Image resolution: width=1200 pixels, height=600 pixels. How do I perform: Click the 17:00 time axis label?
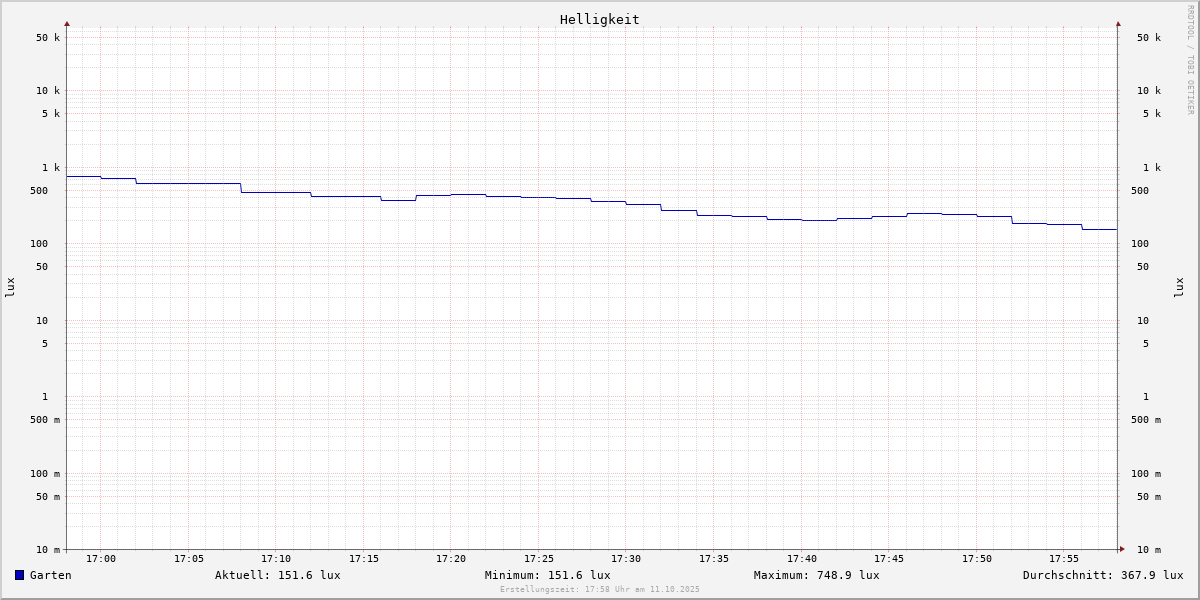[x=101, y=559]
